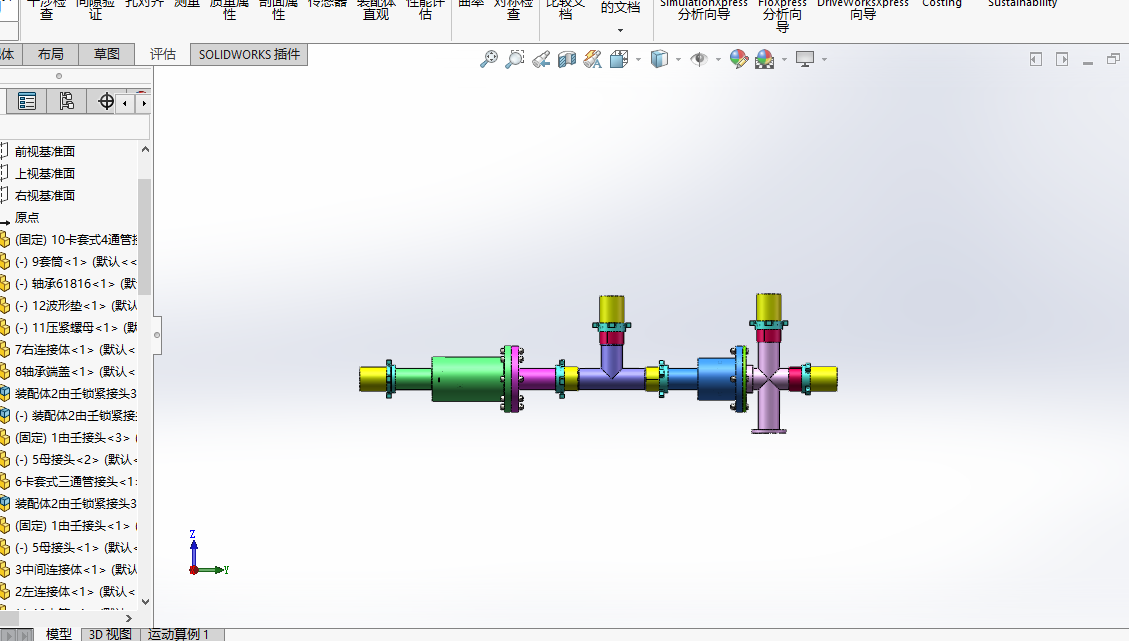The width and height of the screenshot is (1129, 641).
Task: Select 上视基准面 in the feature tree
Action: [x=45, y=174]
